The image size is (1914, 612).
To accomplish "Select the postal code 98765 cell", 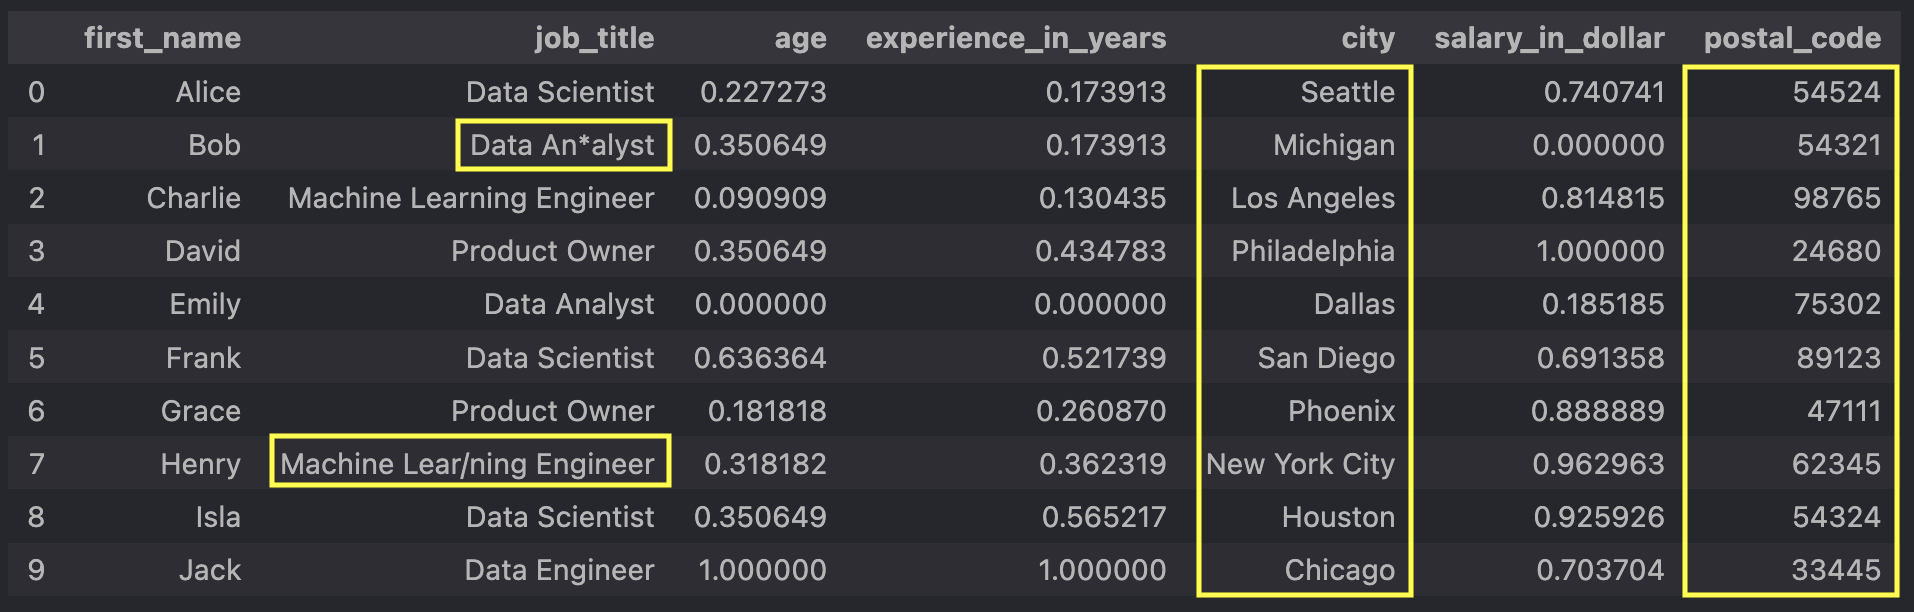I will [x=1836, y=198].
